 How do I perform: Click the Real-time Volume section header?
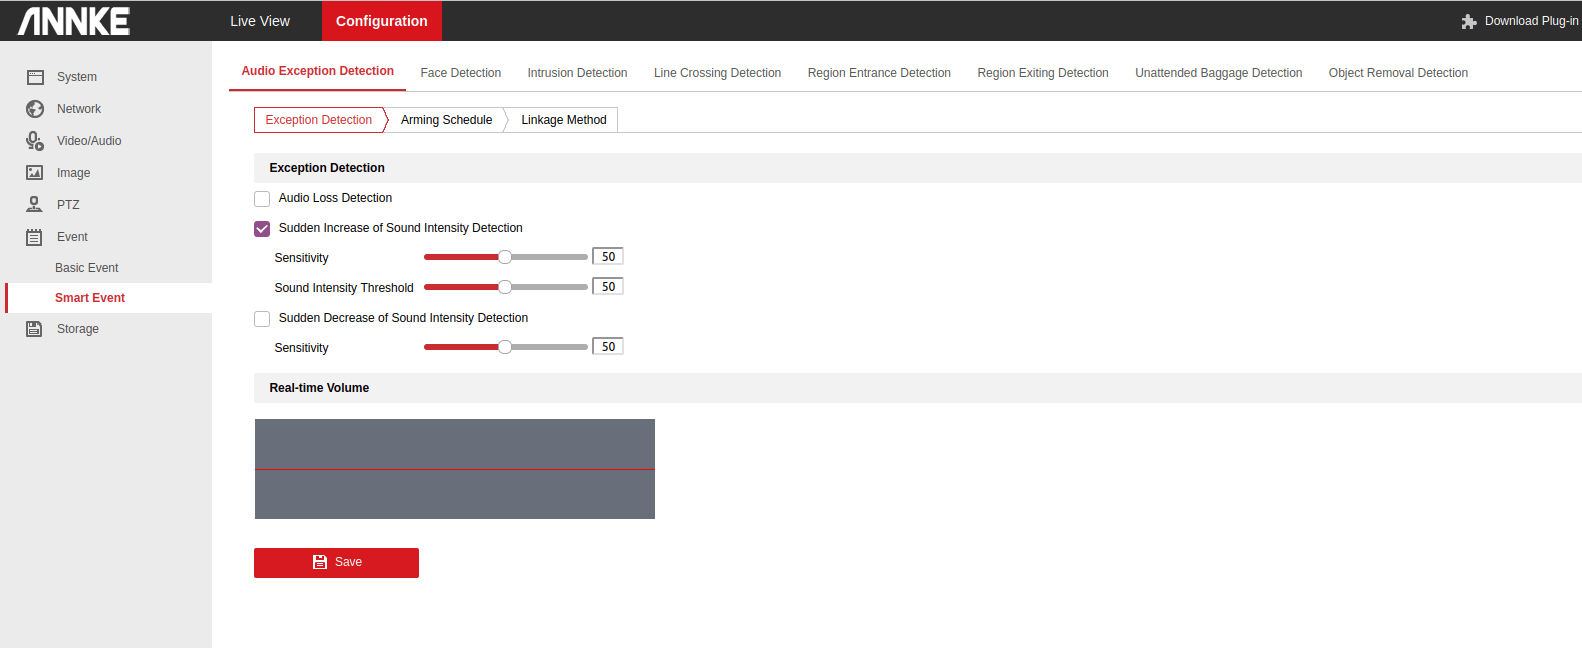click(x=918, y=388)
